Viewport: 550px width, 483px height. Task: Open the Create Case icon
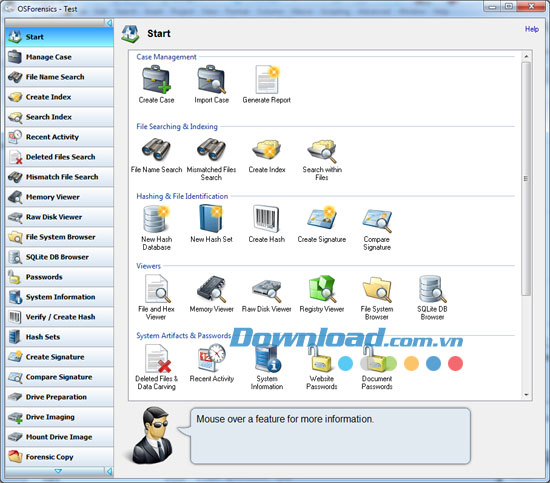pyautogui.click(x=156, y=80)
